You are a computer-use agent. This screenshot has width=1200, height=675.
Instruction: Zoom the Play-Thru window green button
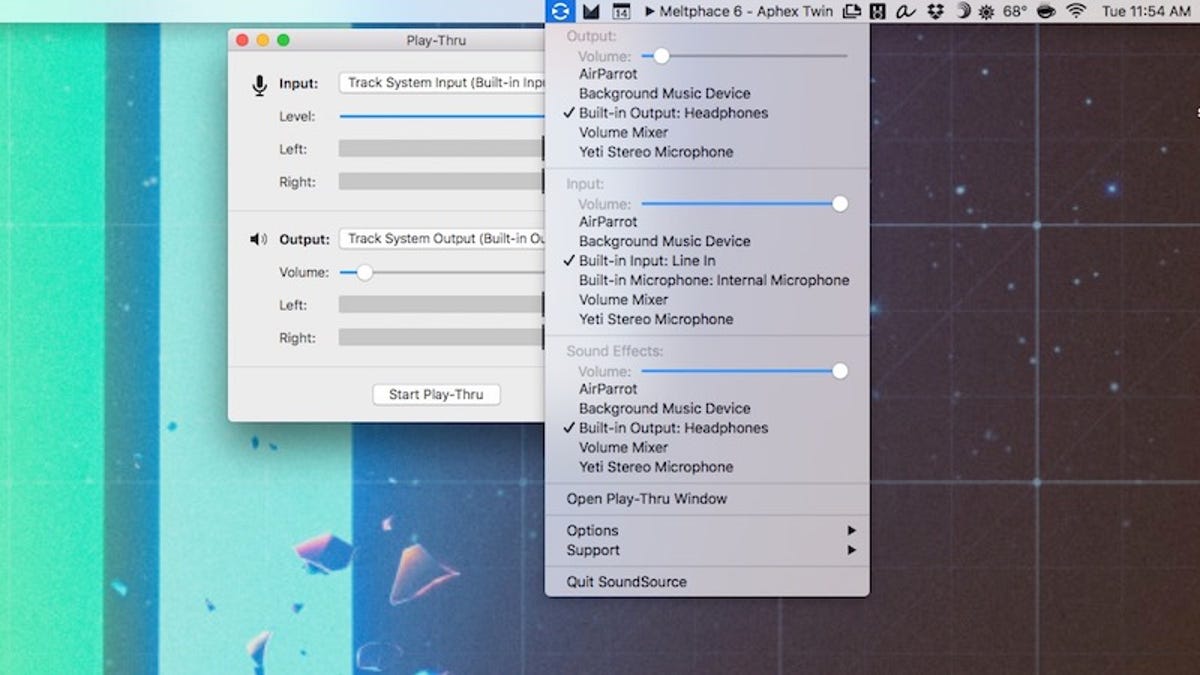[x=283, y=40]
